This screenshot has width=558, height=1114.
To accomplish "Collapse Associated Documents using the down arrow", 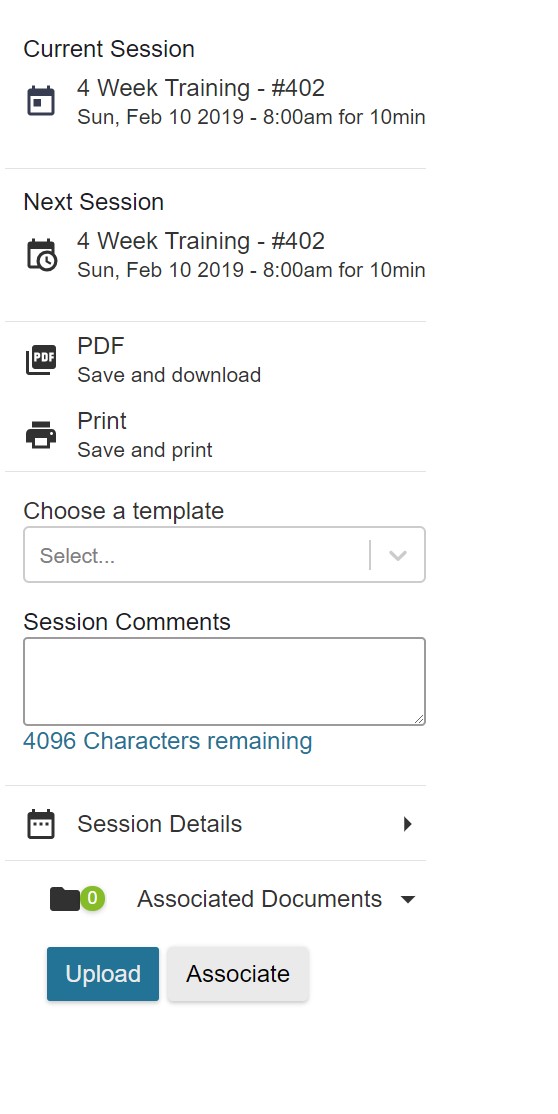I will pyautogui.click(x=407, y=899).
